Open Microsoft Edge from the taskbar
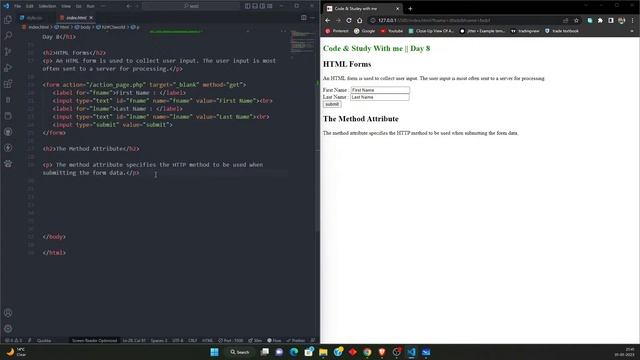This screenshot has height=360, width=640. point(293,352)
